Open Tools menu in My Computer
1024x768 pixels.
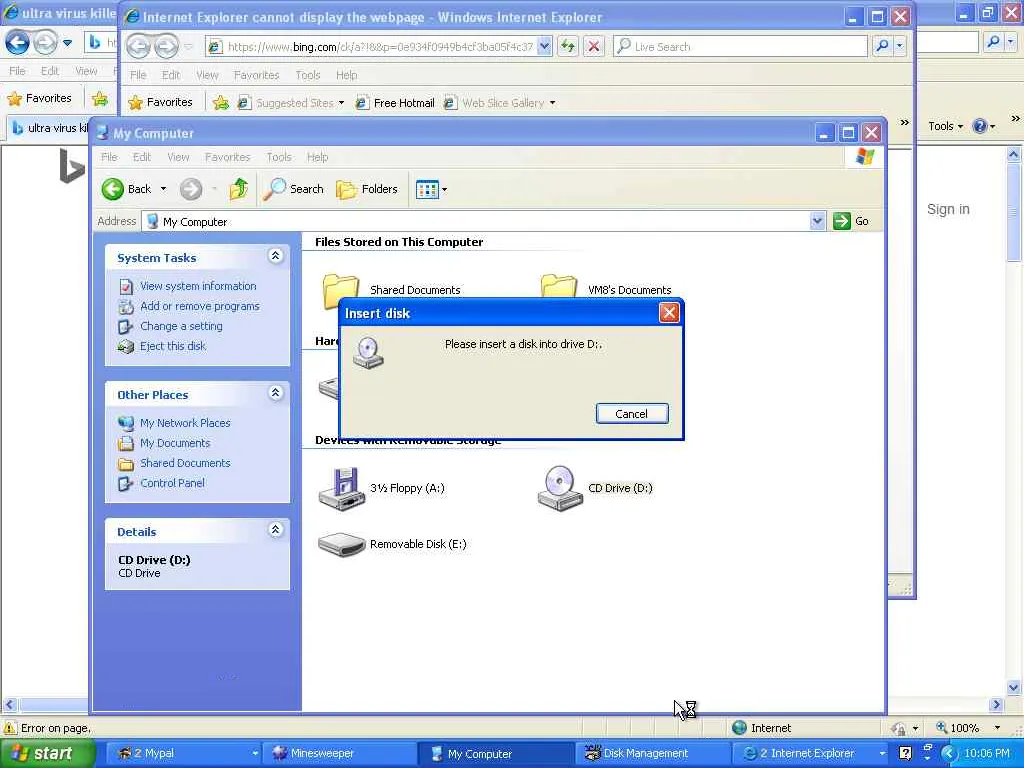279,157
